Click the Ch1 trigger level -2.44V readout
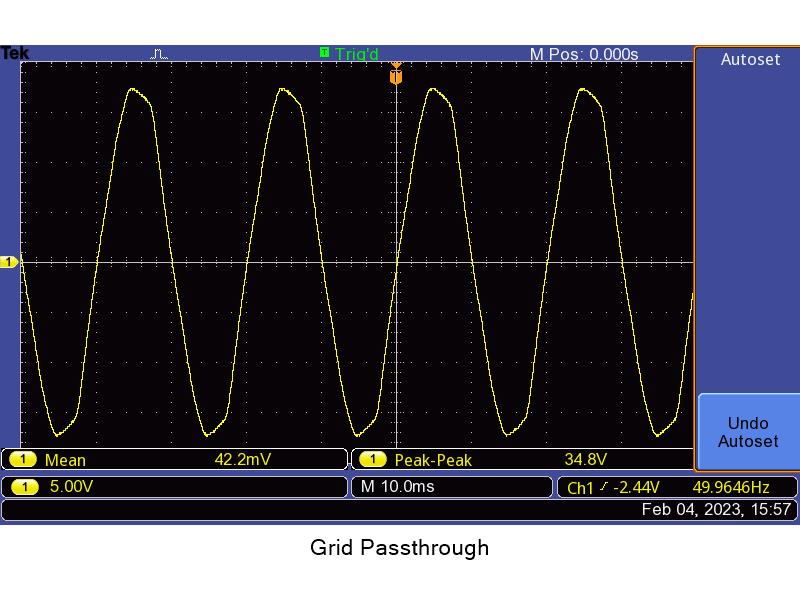 tap(613, 487)
